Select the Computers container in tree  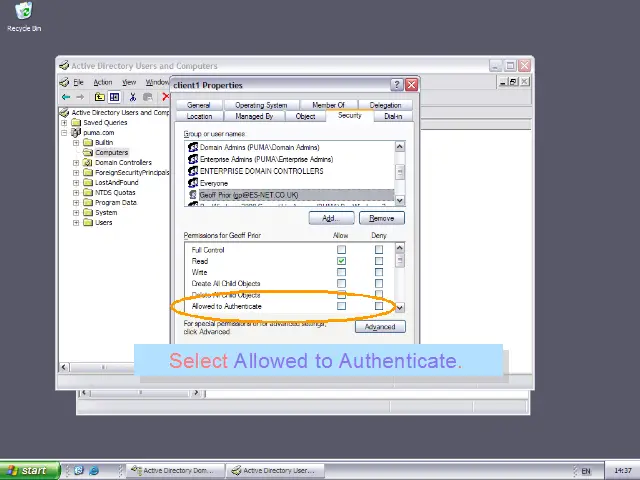pyautogui.click(x=111, y=152)
